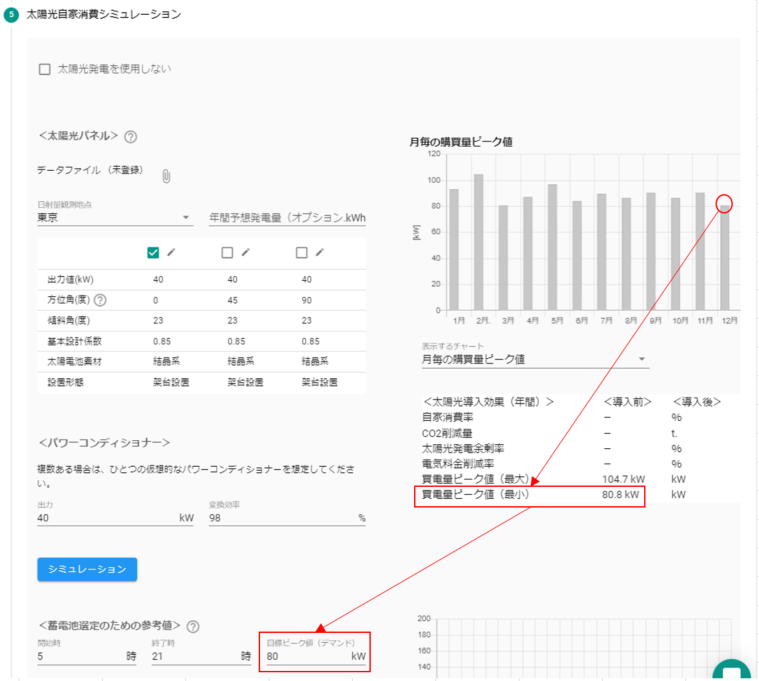The height and width of the screenshot is (681, 759).
Task: Click the 変換効率 input field
Action: [280, 518]
